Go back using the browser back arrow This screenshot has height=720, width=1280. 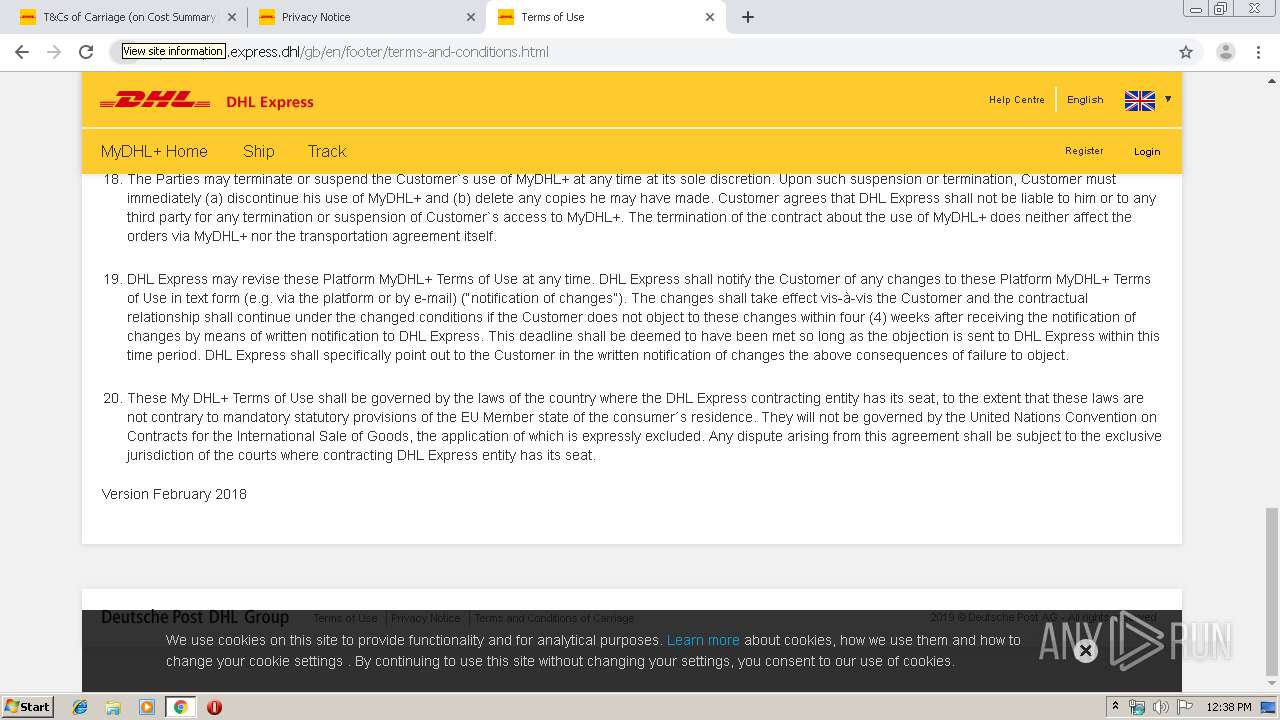point(22,52)
